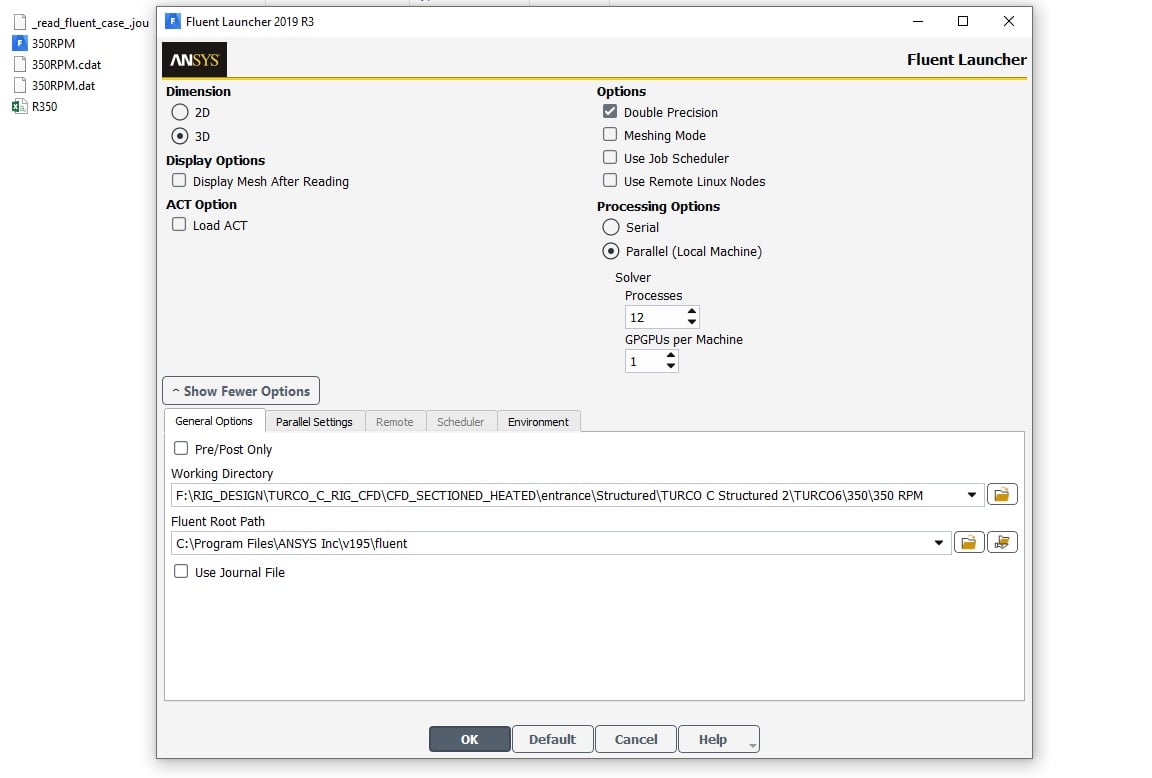Switch to the Parallel Settings tab
This screenshot has height=778, width=1152.
[314, 422]
